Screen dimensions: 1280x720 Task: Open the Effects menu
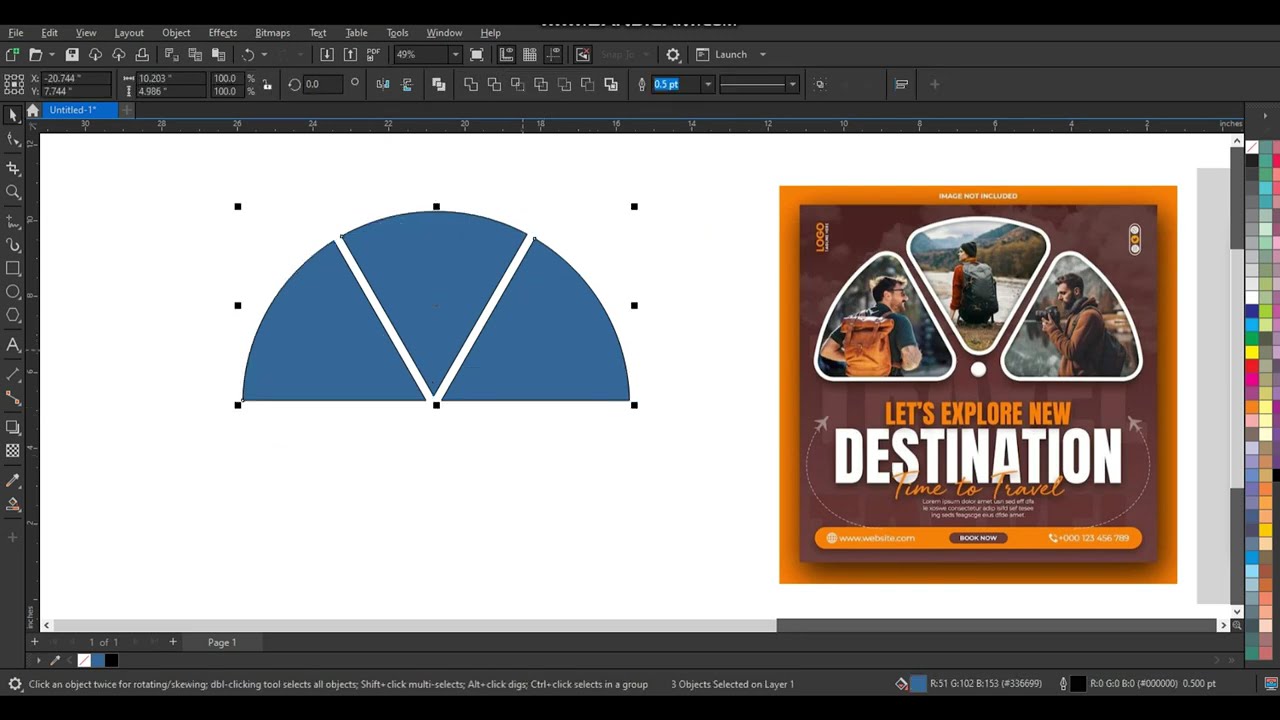[x=223, y=33]
